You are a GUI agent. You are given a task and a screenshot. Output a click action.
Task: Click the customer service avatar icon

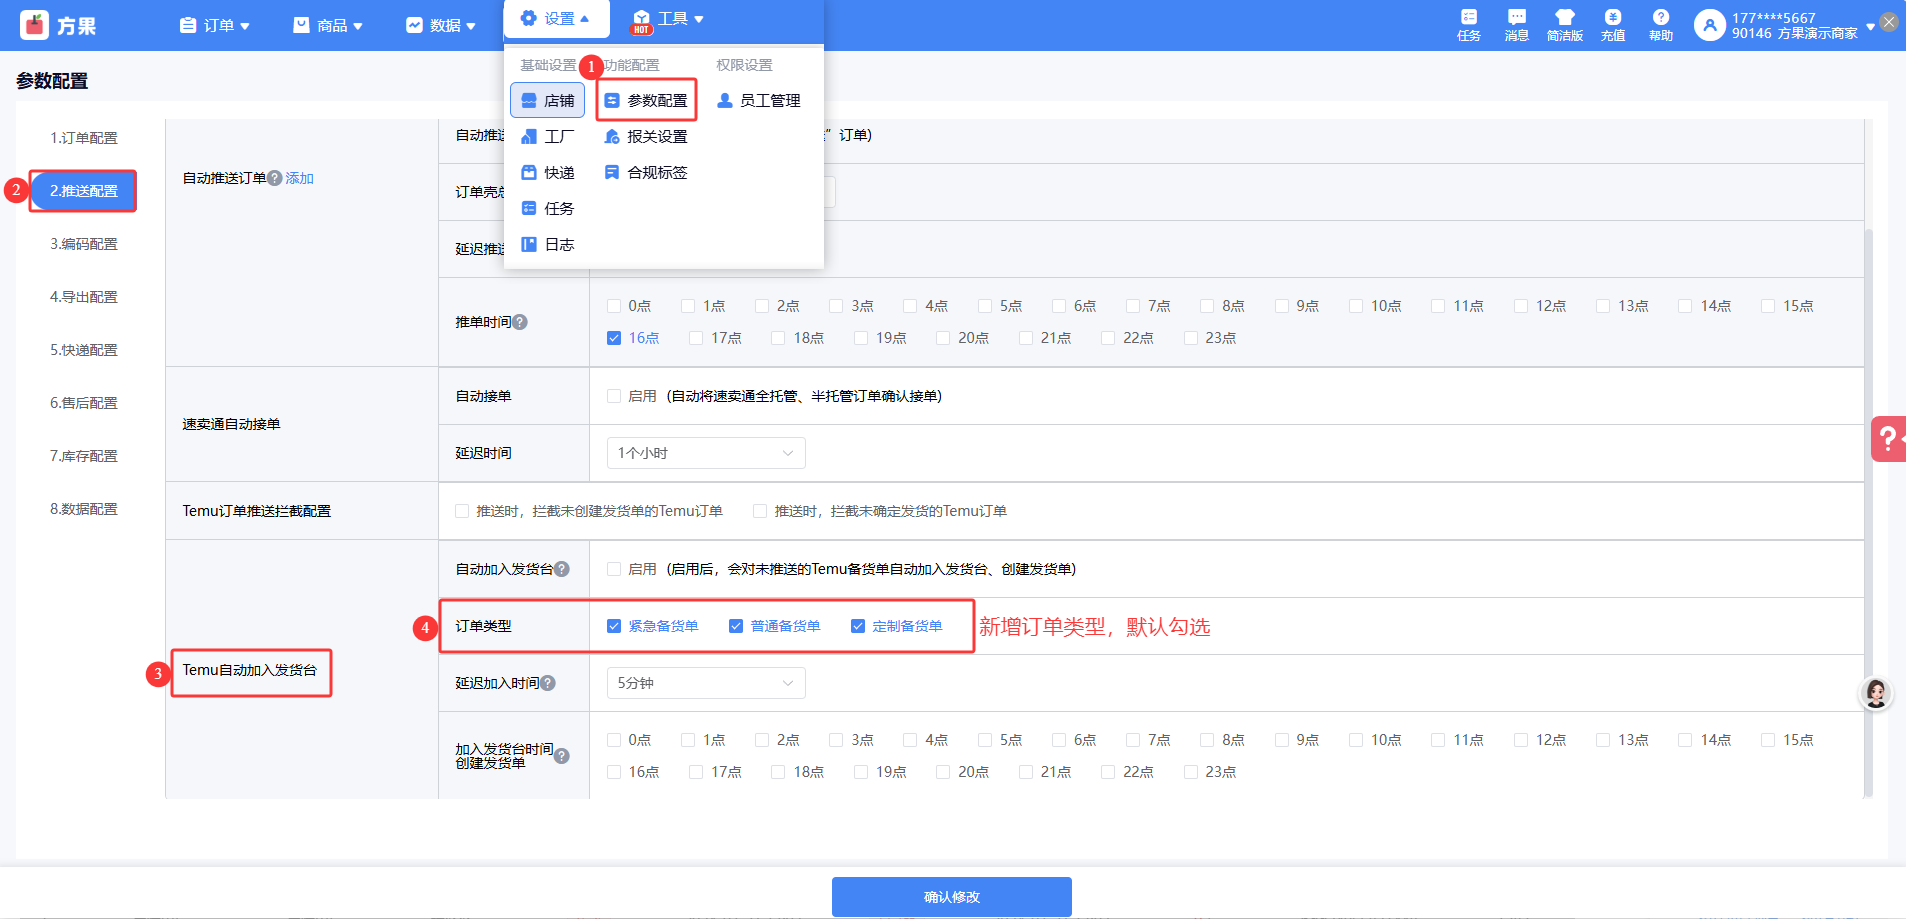[1876, 693]
